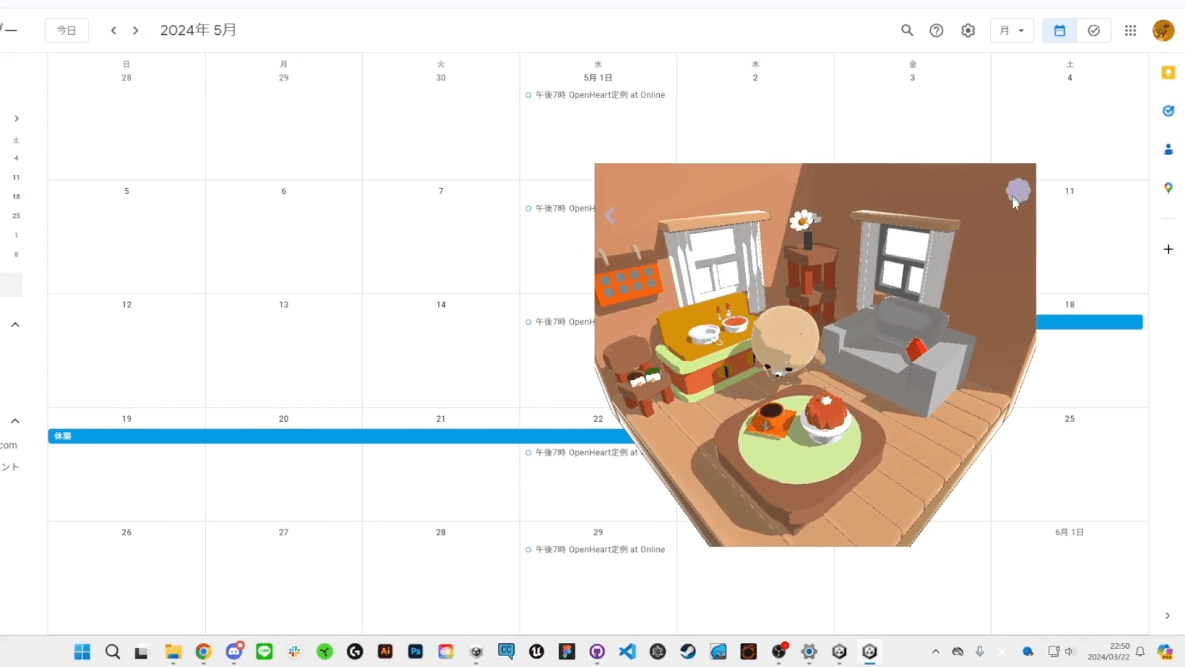This screenshot has height=667, width=1185.
Task: Open the May 15 午後7時 event
Action: (x=559, y=322)
